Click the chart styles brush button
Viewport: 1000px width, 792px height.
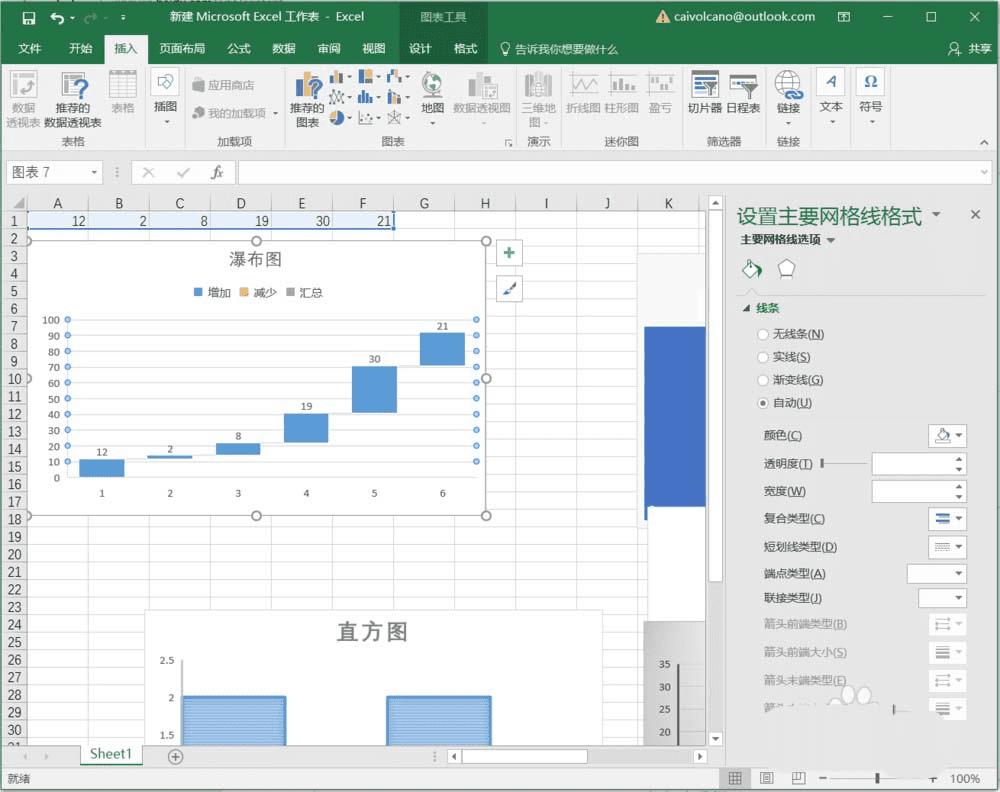tap(509, 289)
